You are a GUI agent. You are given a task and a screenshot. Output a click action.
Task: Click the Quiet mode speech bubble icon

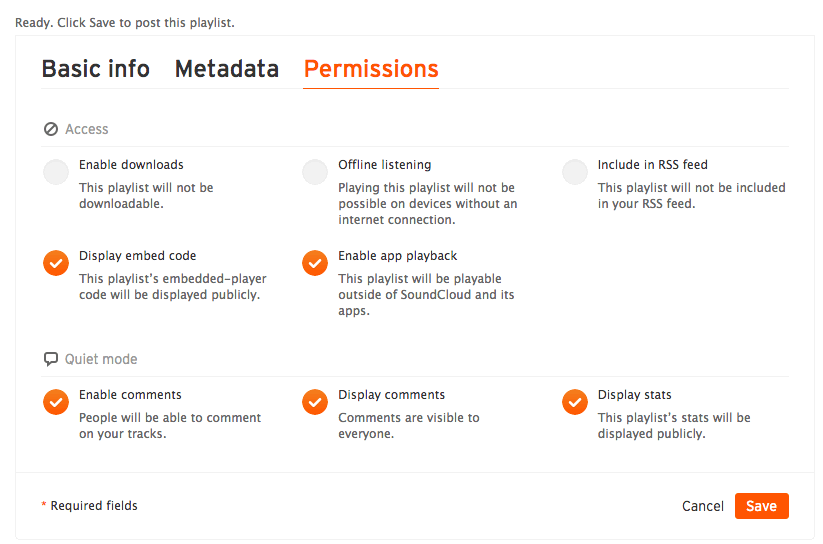coord(51,359)
